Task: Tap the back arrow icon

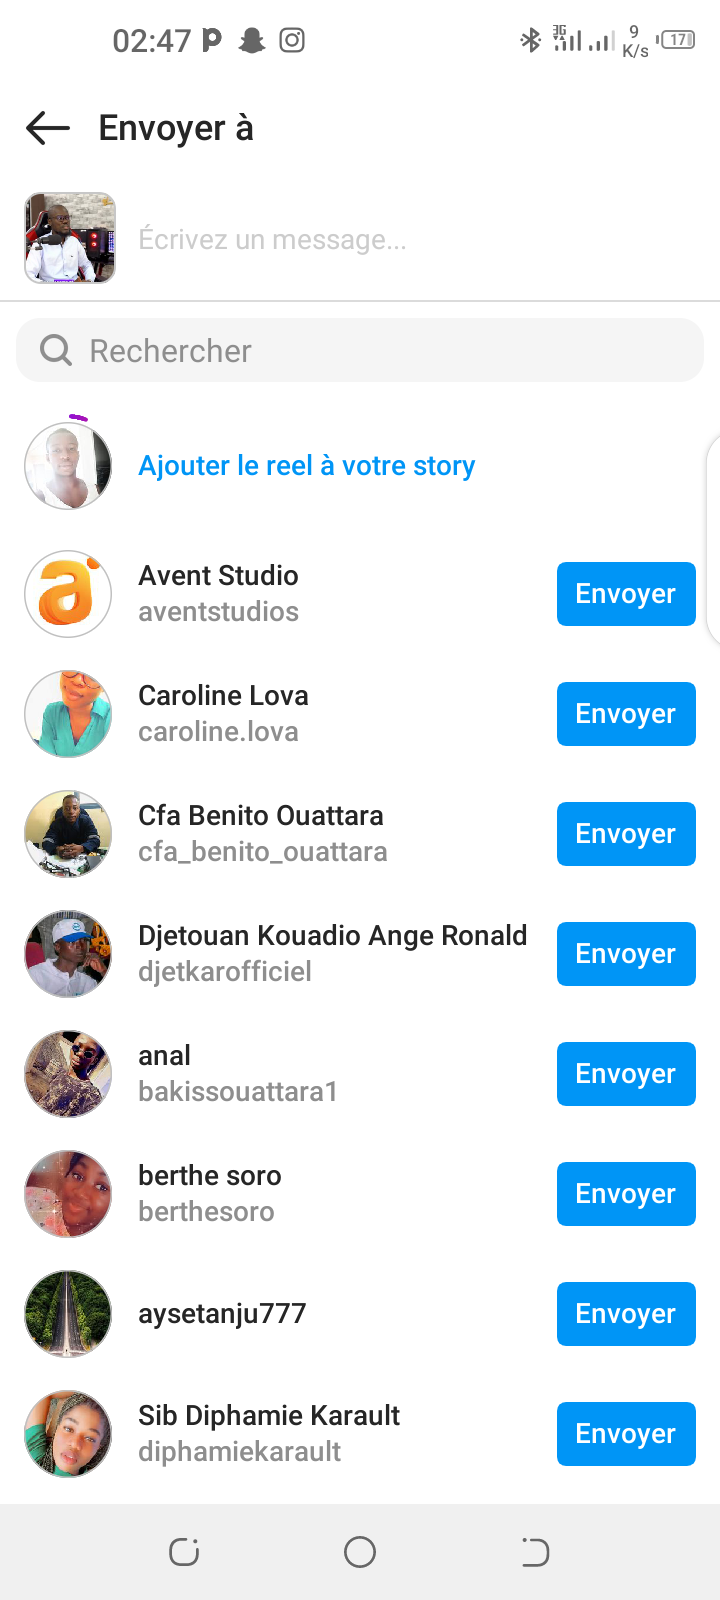Action: point(48,128)
